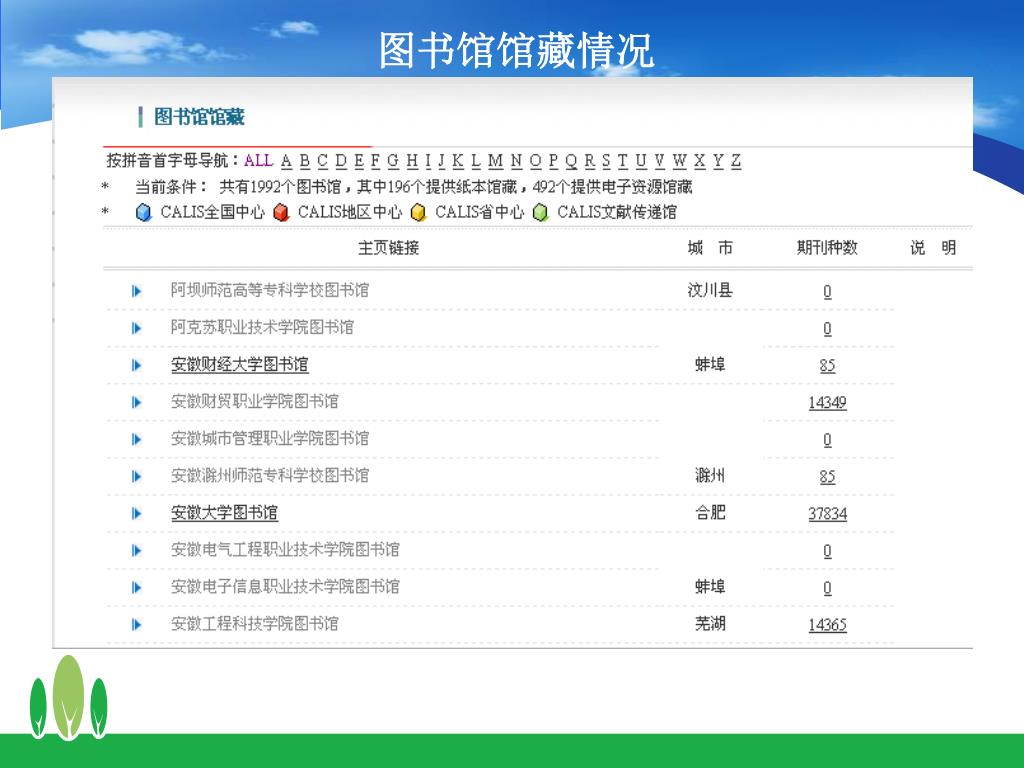This screenshot has height=768, width=1024.
Task: Filter libraries by letter R
Action: pos(590,161)
